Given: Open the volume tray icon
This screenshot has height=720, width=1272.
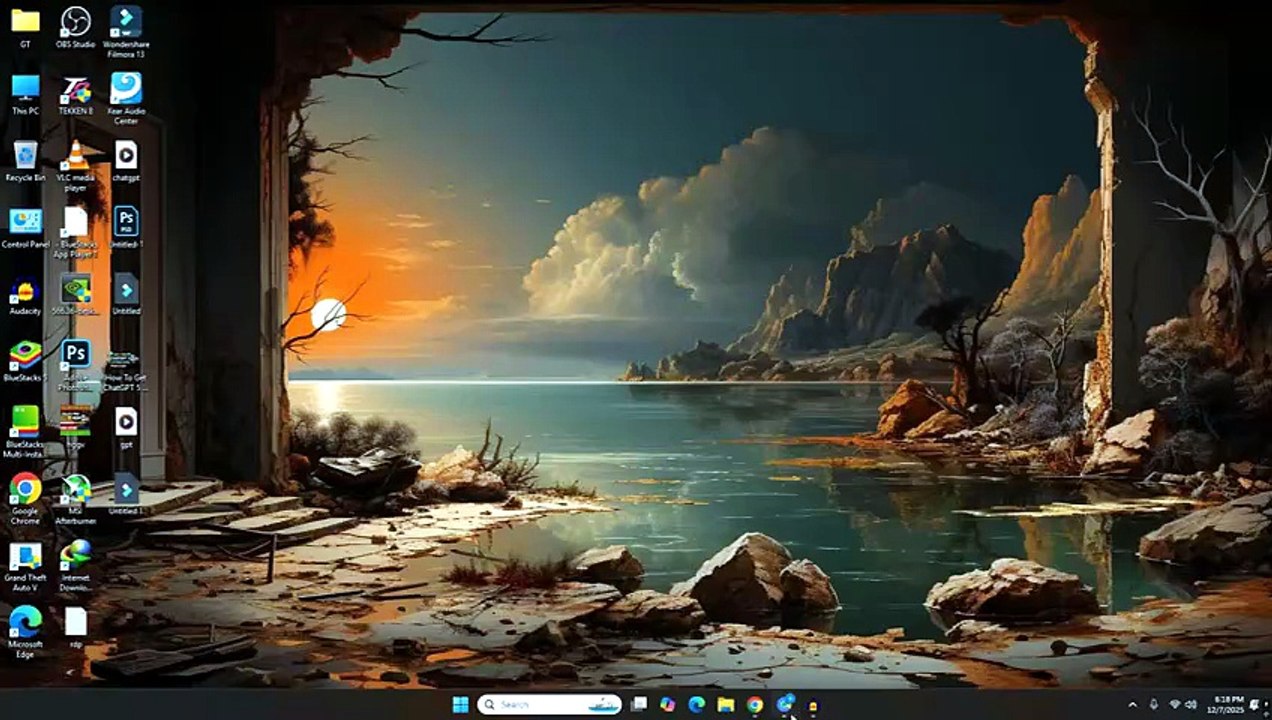Looking at the screenshot, I should (1193, 705).
